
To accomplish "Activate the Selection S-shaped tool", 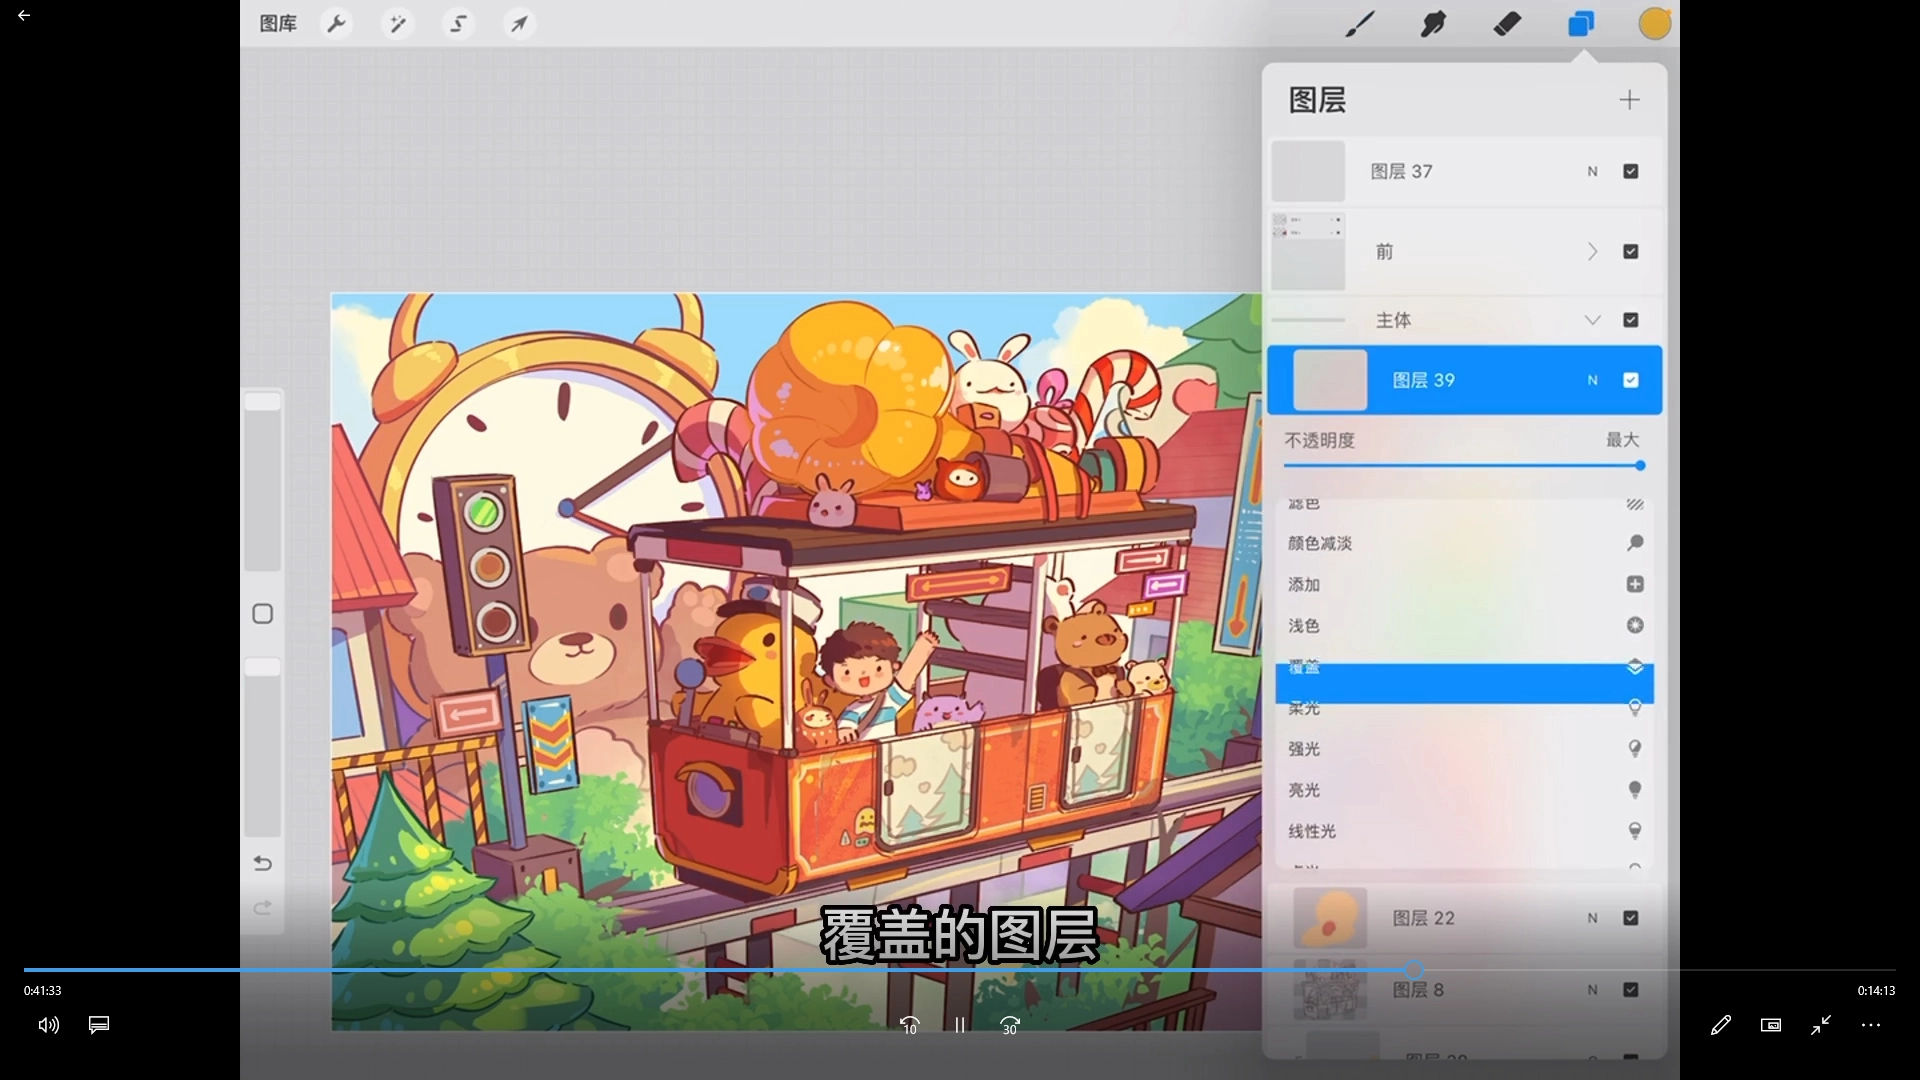I will tap(459, 24).
